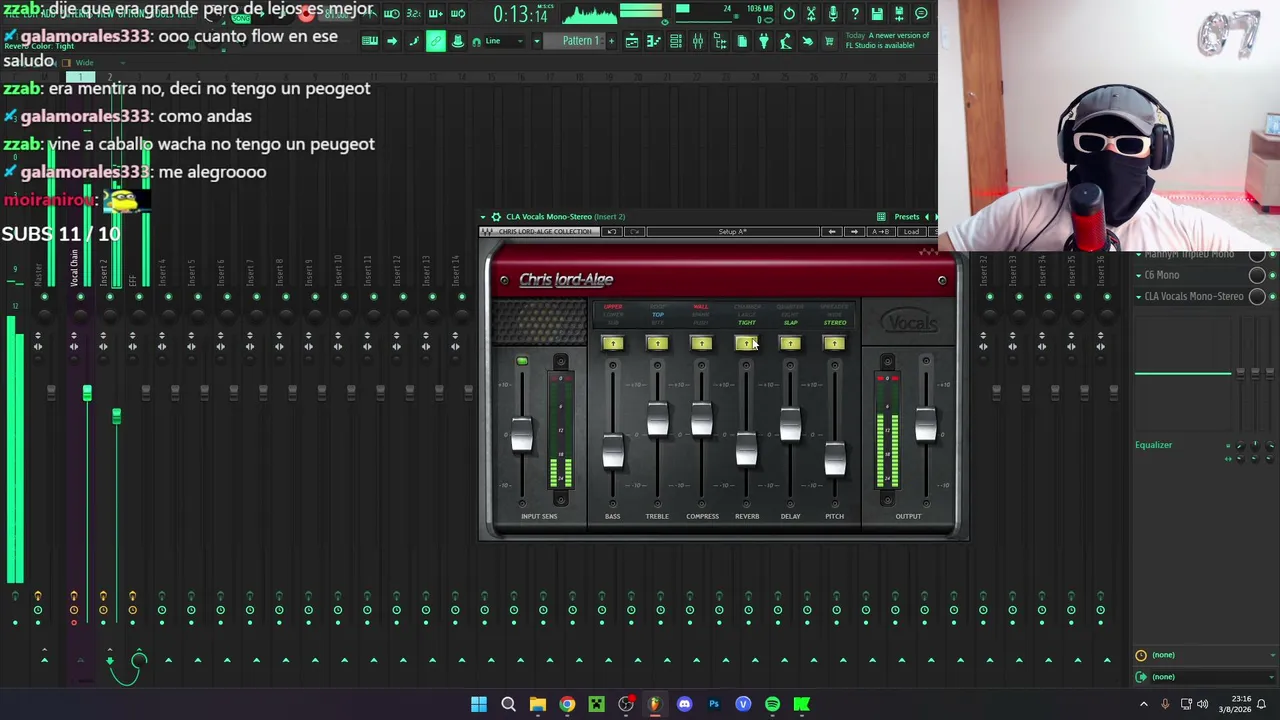
Task: Toggle the stamp typing keyboard icon
Action: 458,41
